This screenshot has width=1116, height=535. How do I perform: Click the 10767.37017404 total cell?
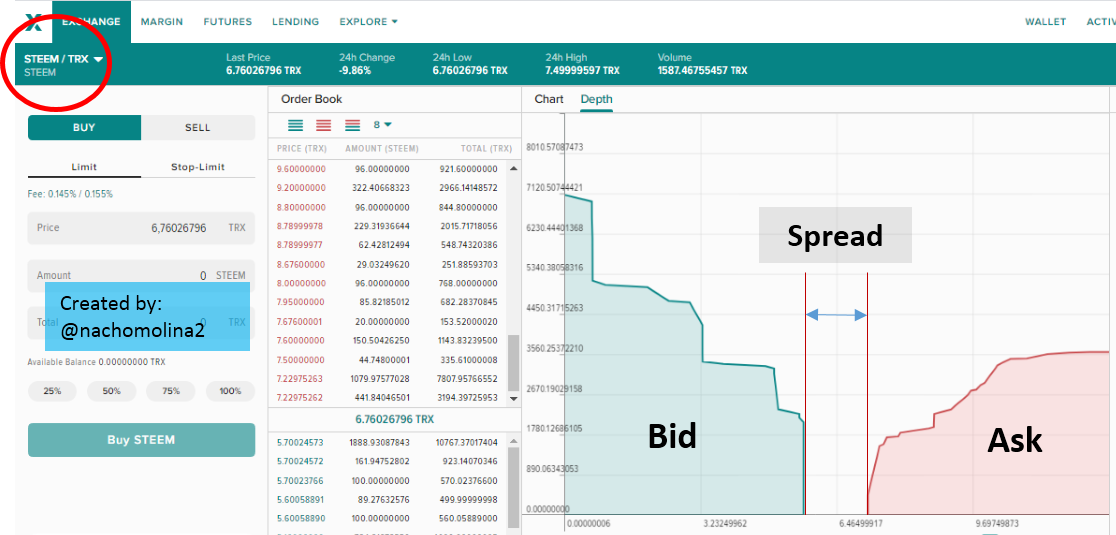[x=466, y=443]
